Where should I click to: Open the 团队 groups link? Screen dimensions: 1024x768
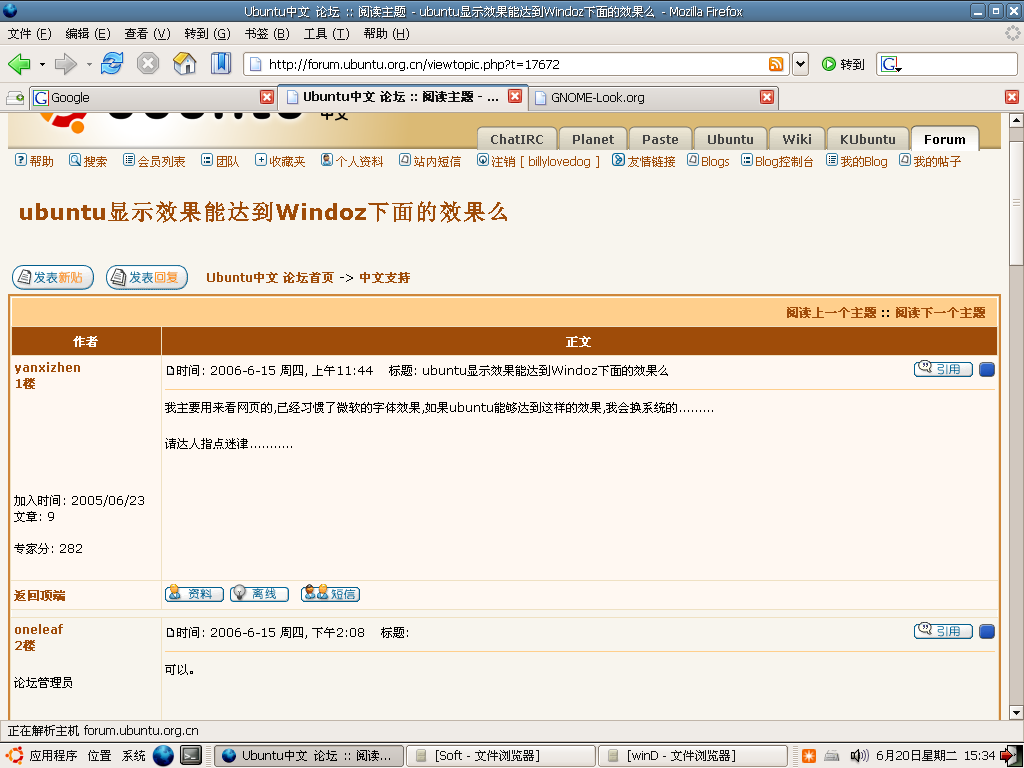coord(220,161)
